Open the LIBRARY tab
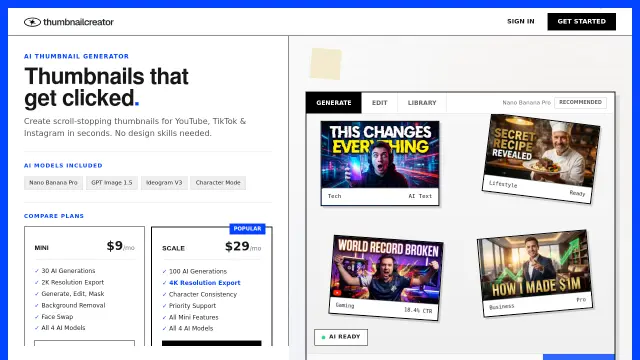The height and width of the screenshot is (360, 640). pyautogui.click(x=422, y=103)
